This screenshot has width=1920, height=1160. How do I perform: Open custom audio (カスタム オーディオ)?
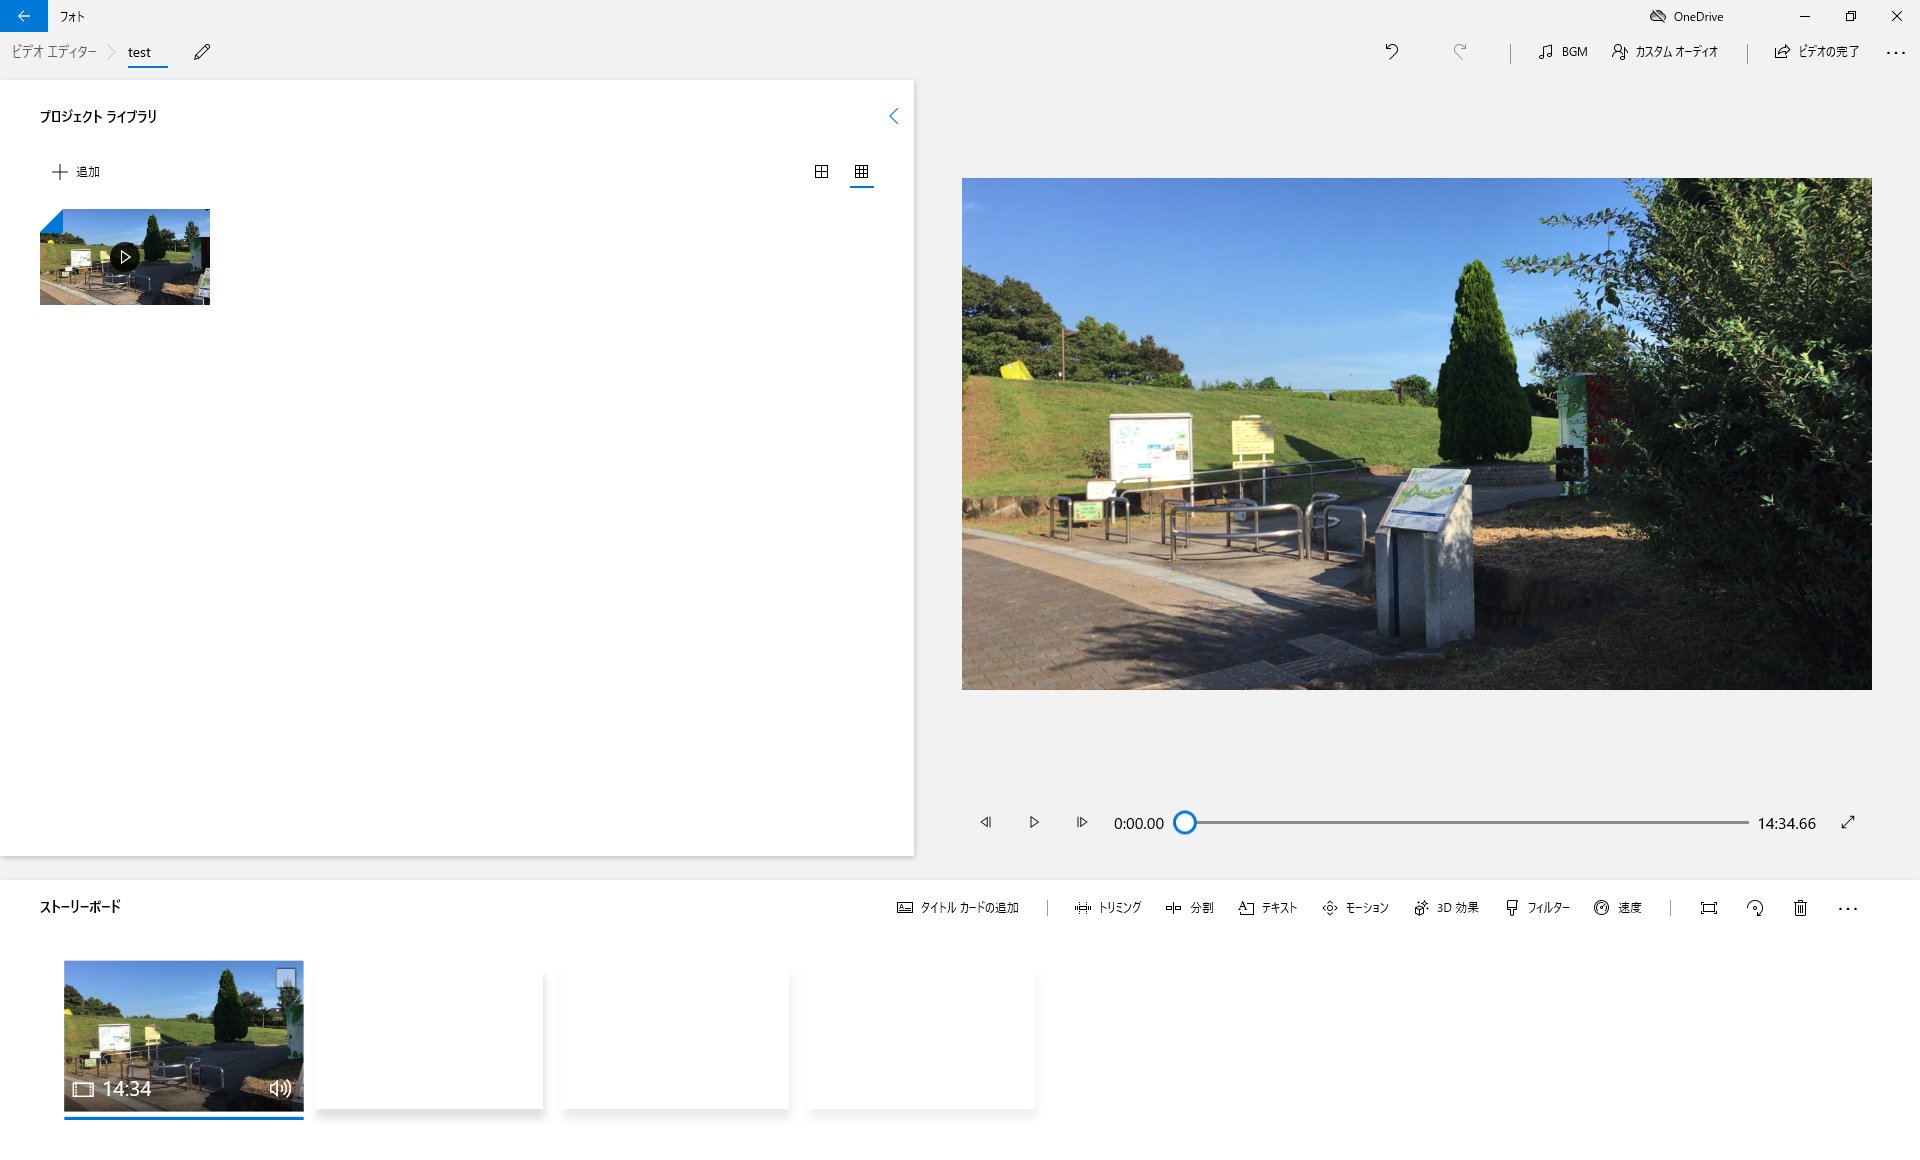[1665, 52]
